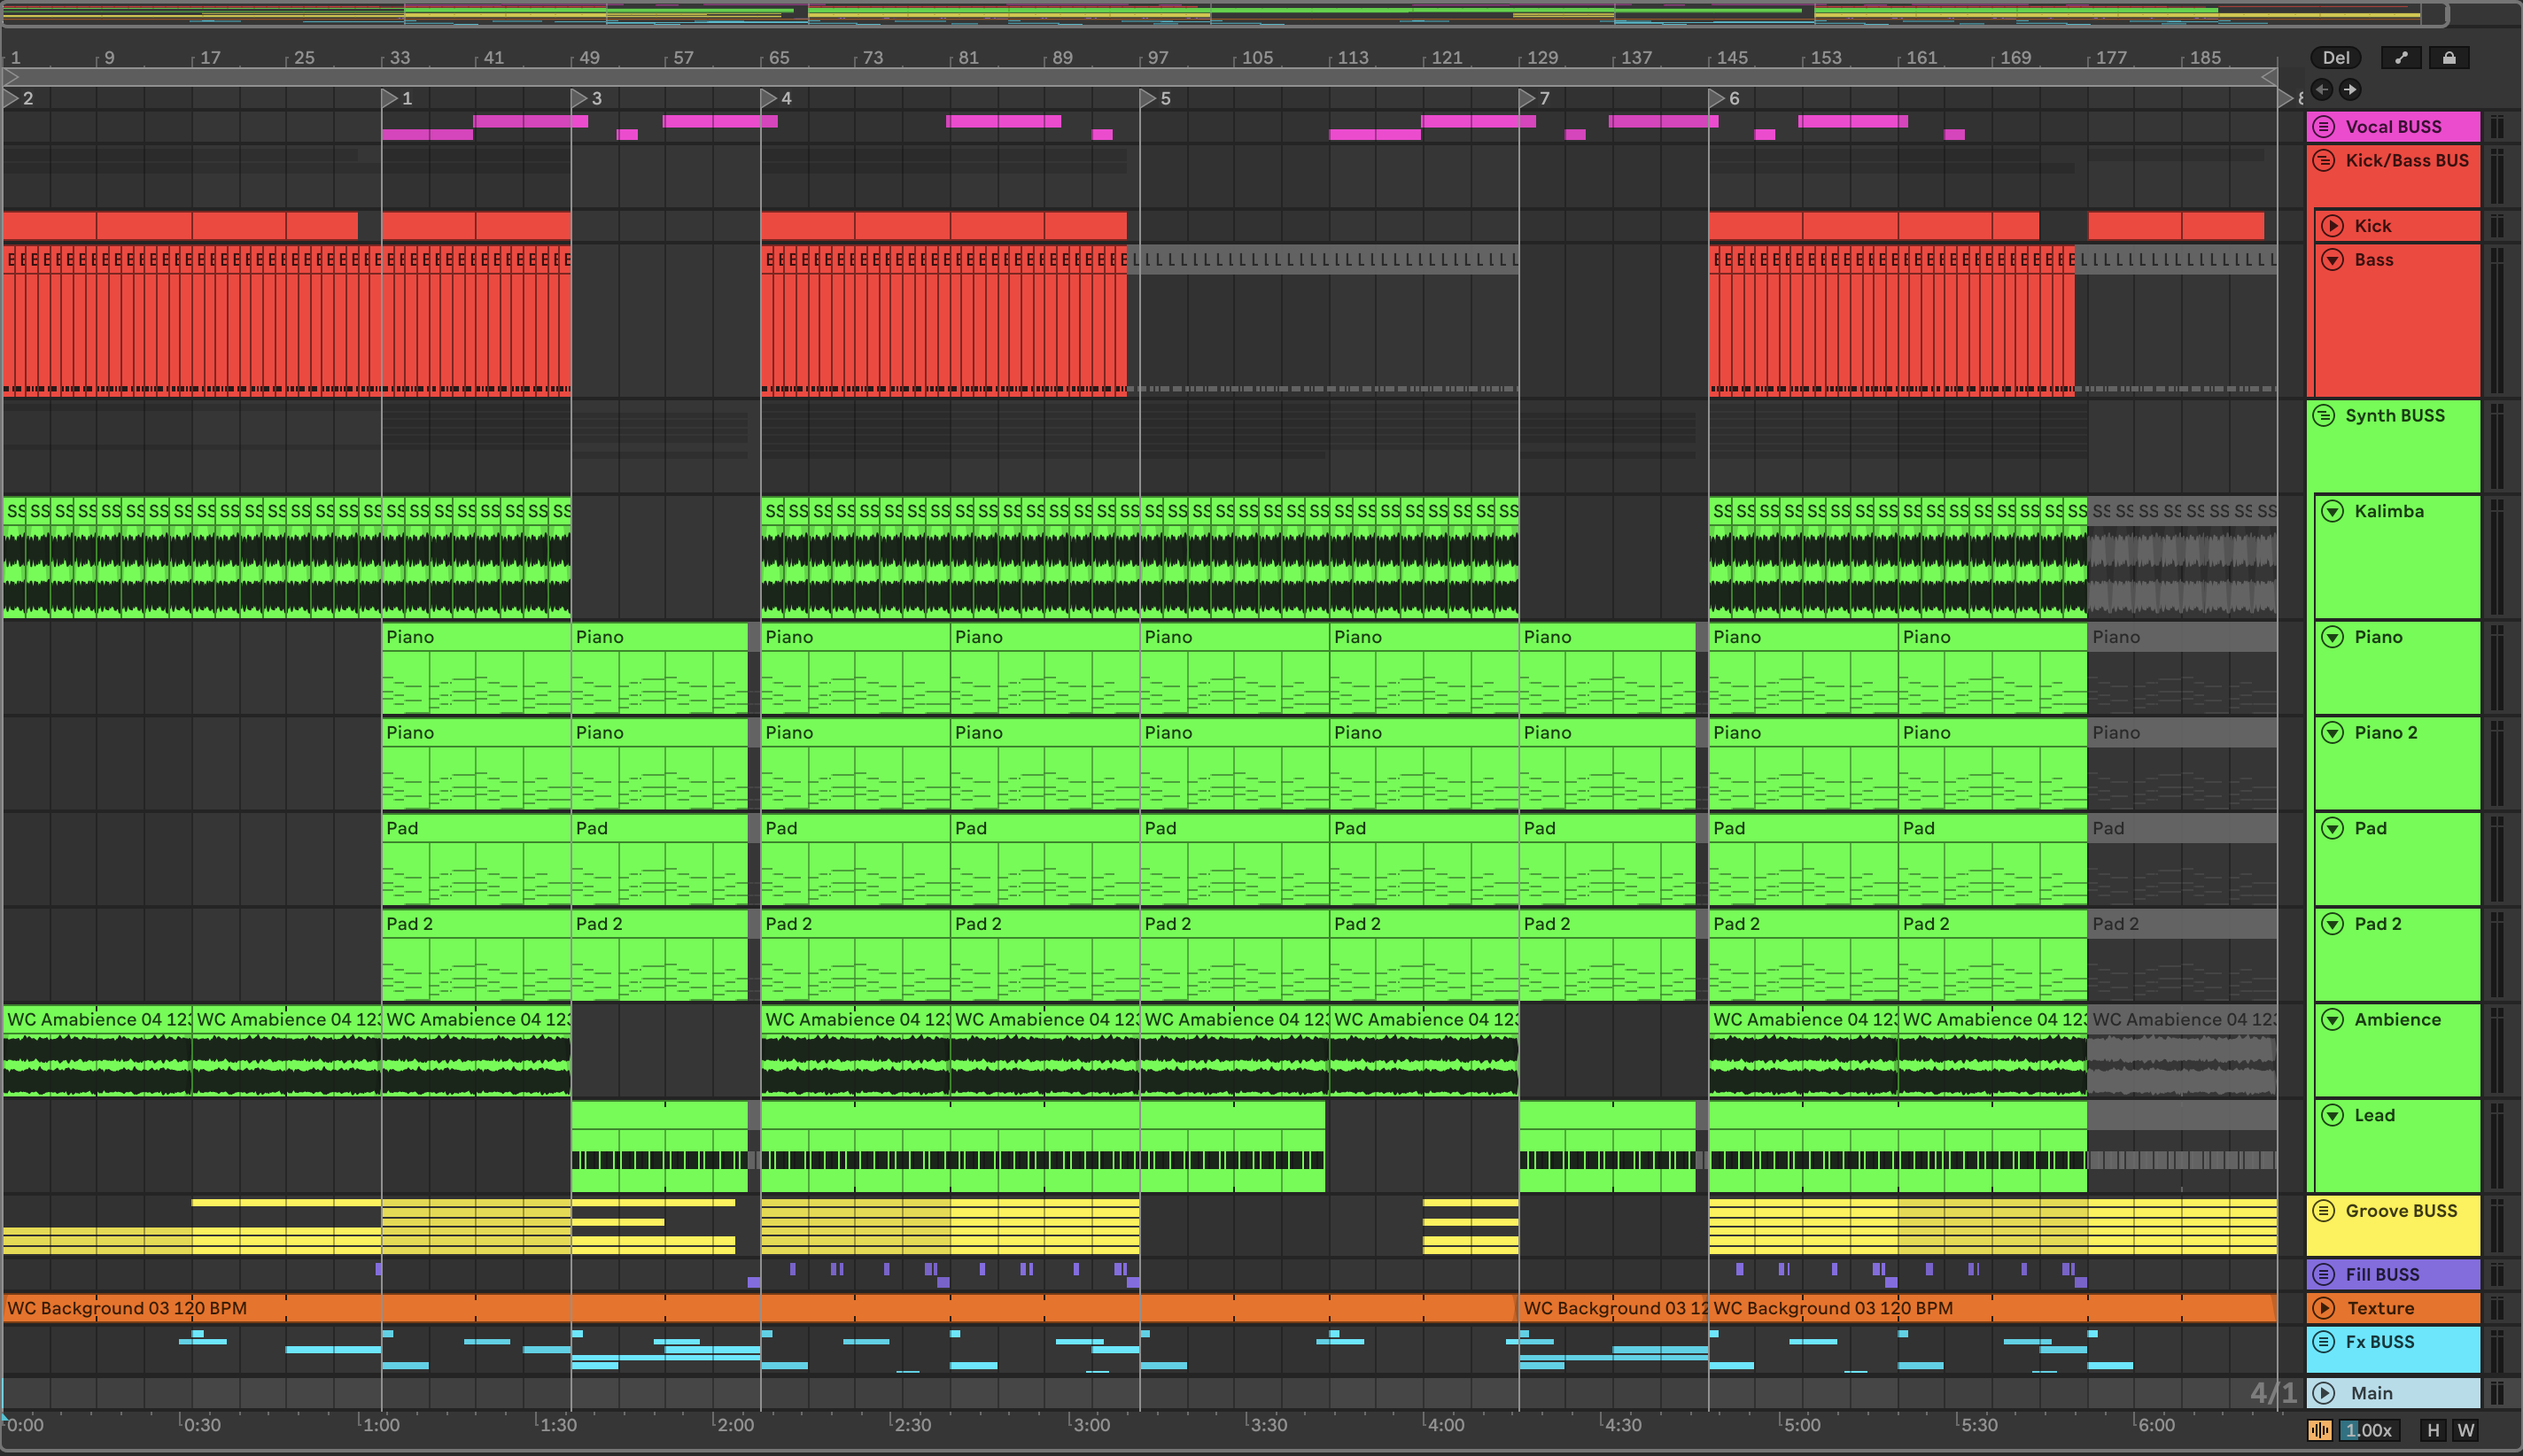2523x1456 pixels.
Task: Click the H optimize height button
Action: [x=2433, y=1430]
